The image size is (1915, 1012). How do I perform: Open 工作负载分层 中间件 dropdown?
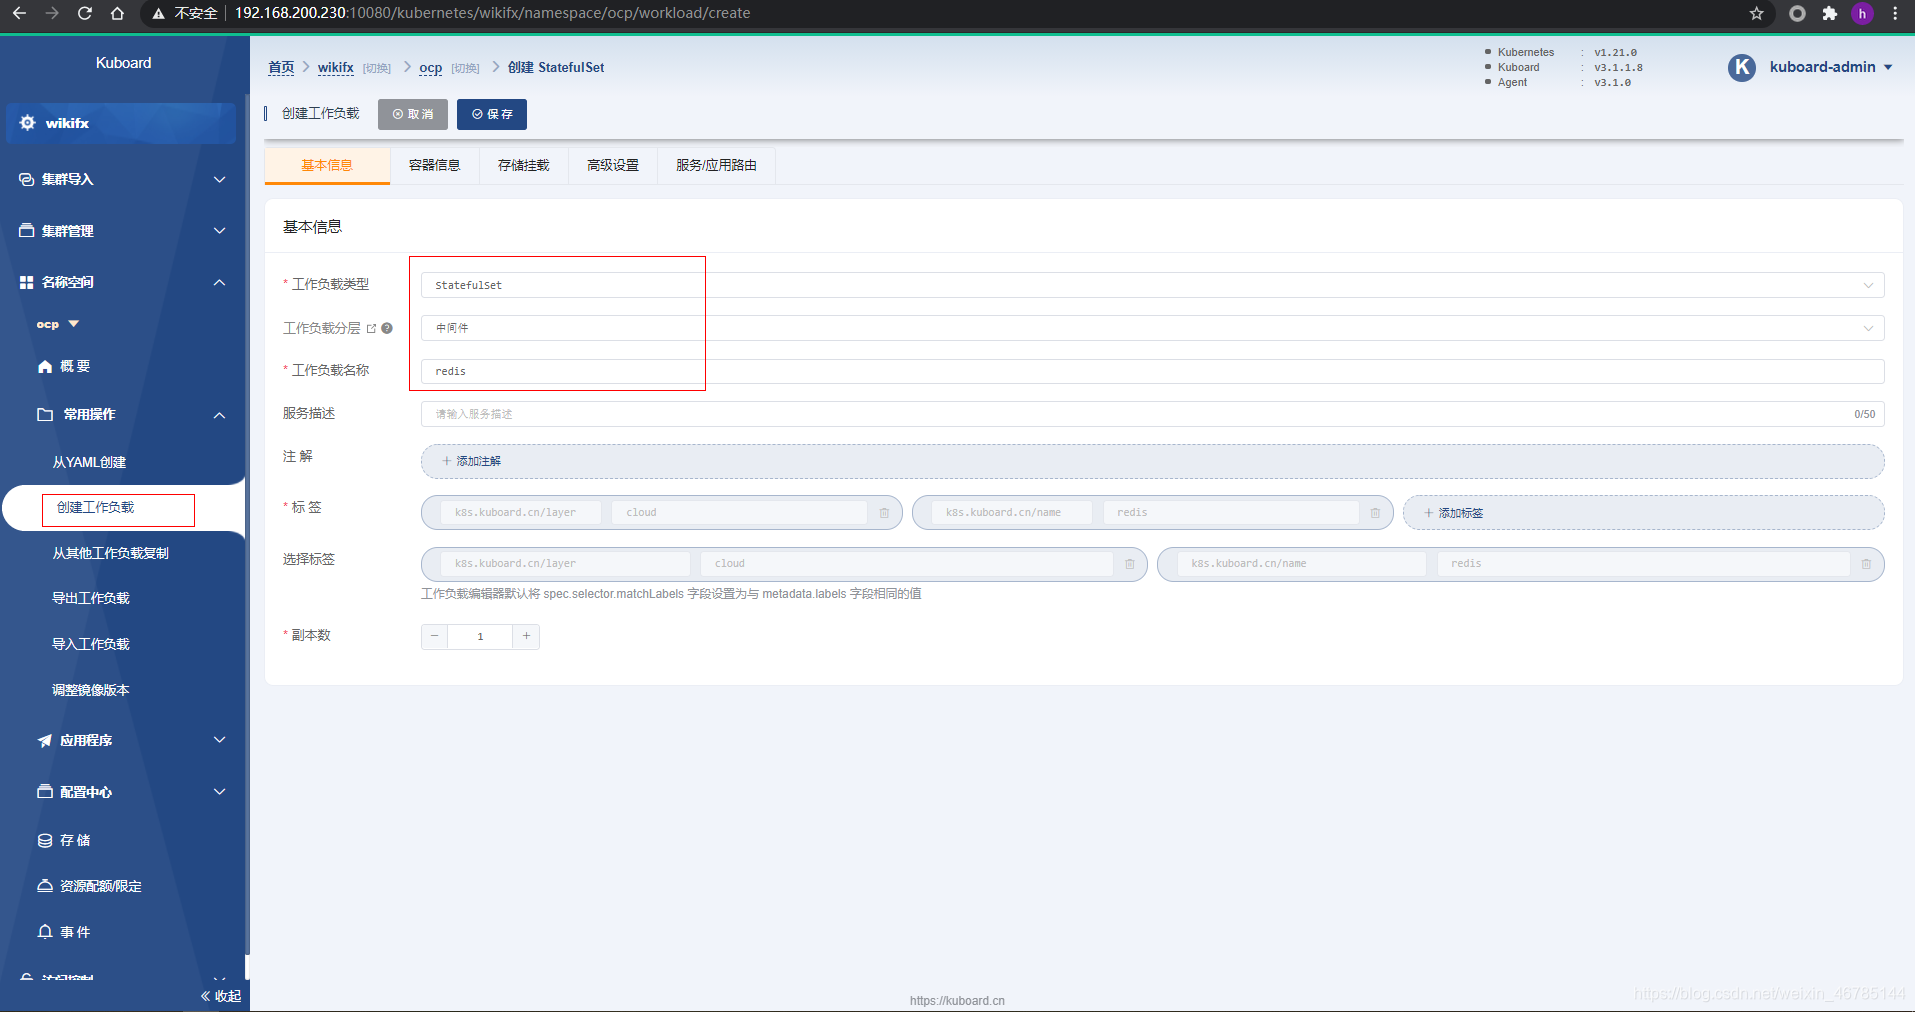coord(1152,328)
